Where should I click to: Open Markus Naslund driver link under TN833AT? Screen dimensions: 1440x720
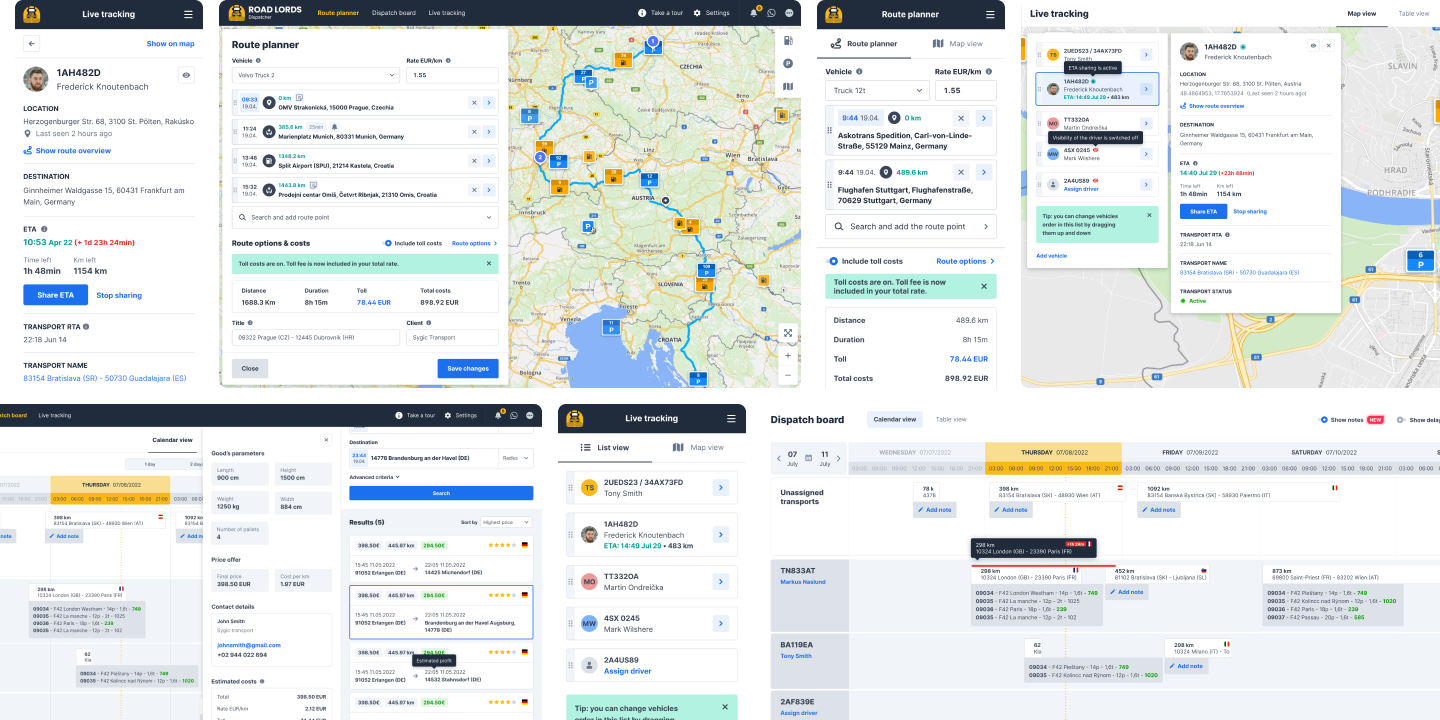coord(803,581)
